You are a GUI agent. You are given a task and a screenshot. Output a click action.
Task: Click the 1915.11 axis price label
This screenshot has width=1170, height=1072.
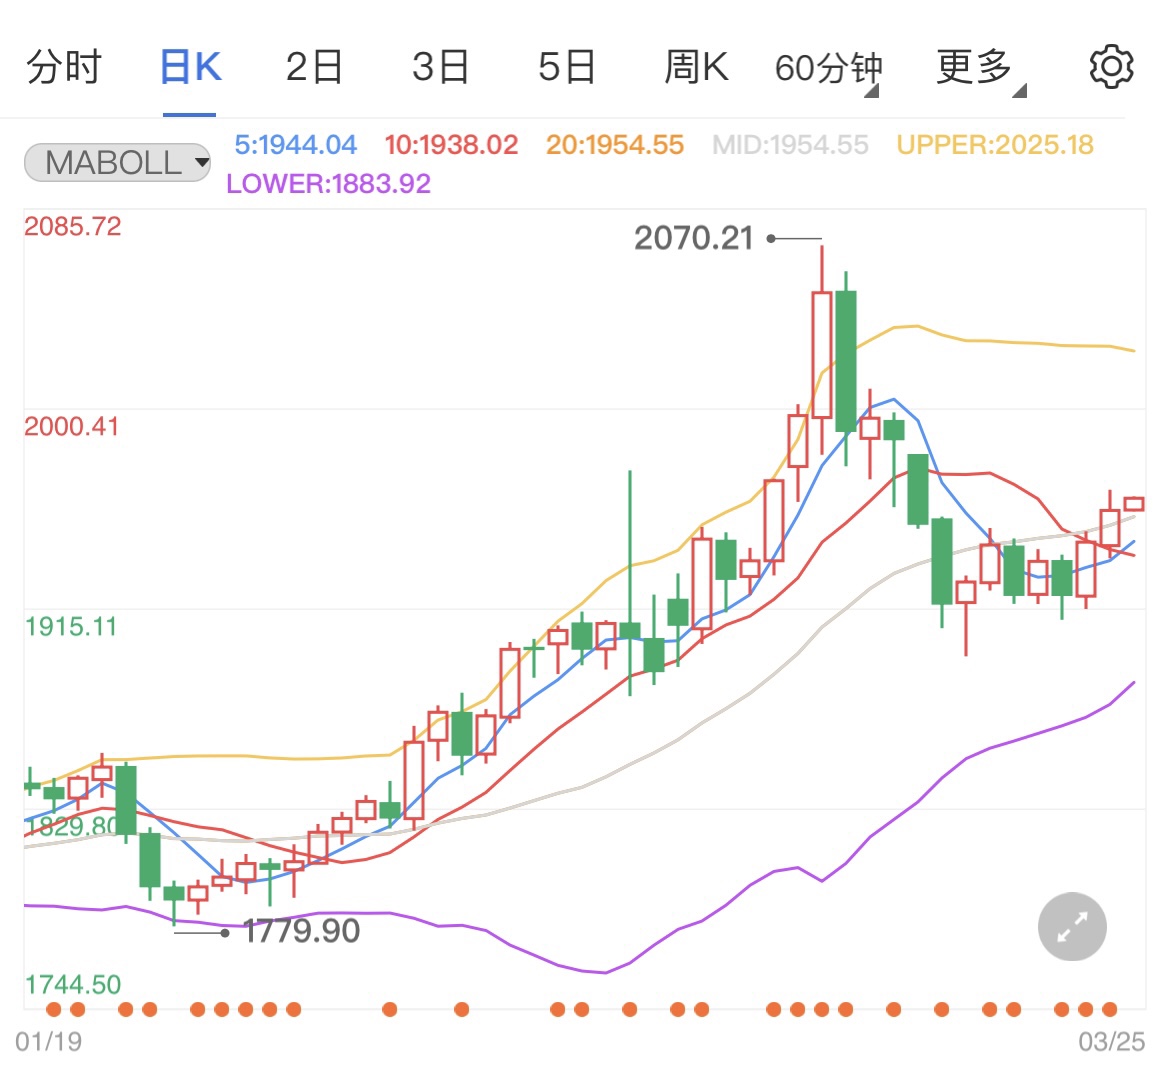pos(71,627)
